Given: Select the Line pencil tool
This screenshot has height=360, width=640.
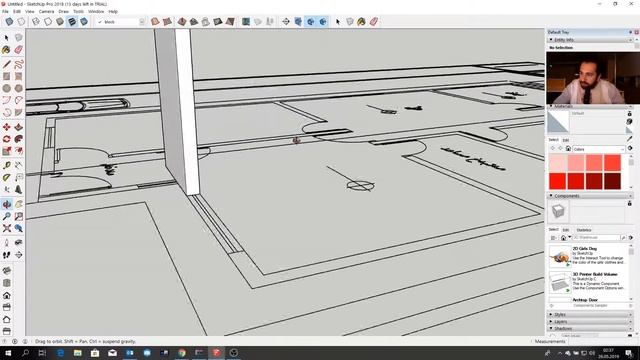Looking at the screenshot, I should point(7,64).
